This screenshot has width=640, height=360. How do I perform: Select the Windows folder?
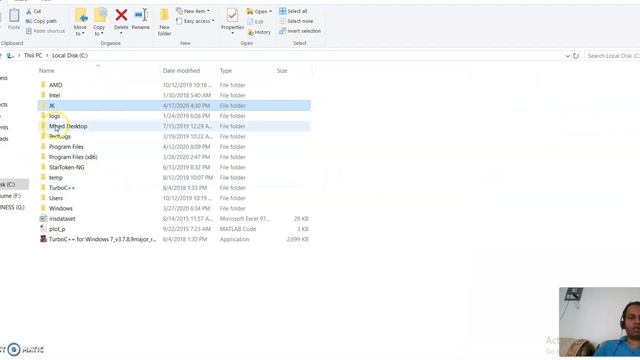(174, 208)
